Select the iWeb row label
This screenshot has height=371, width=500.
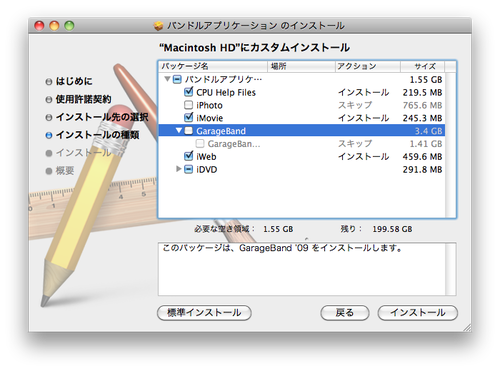pyautogui.click(x=206, y=157)
